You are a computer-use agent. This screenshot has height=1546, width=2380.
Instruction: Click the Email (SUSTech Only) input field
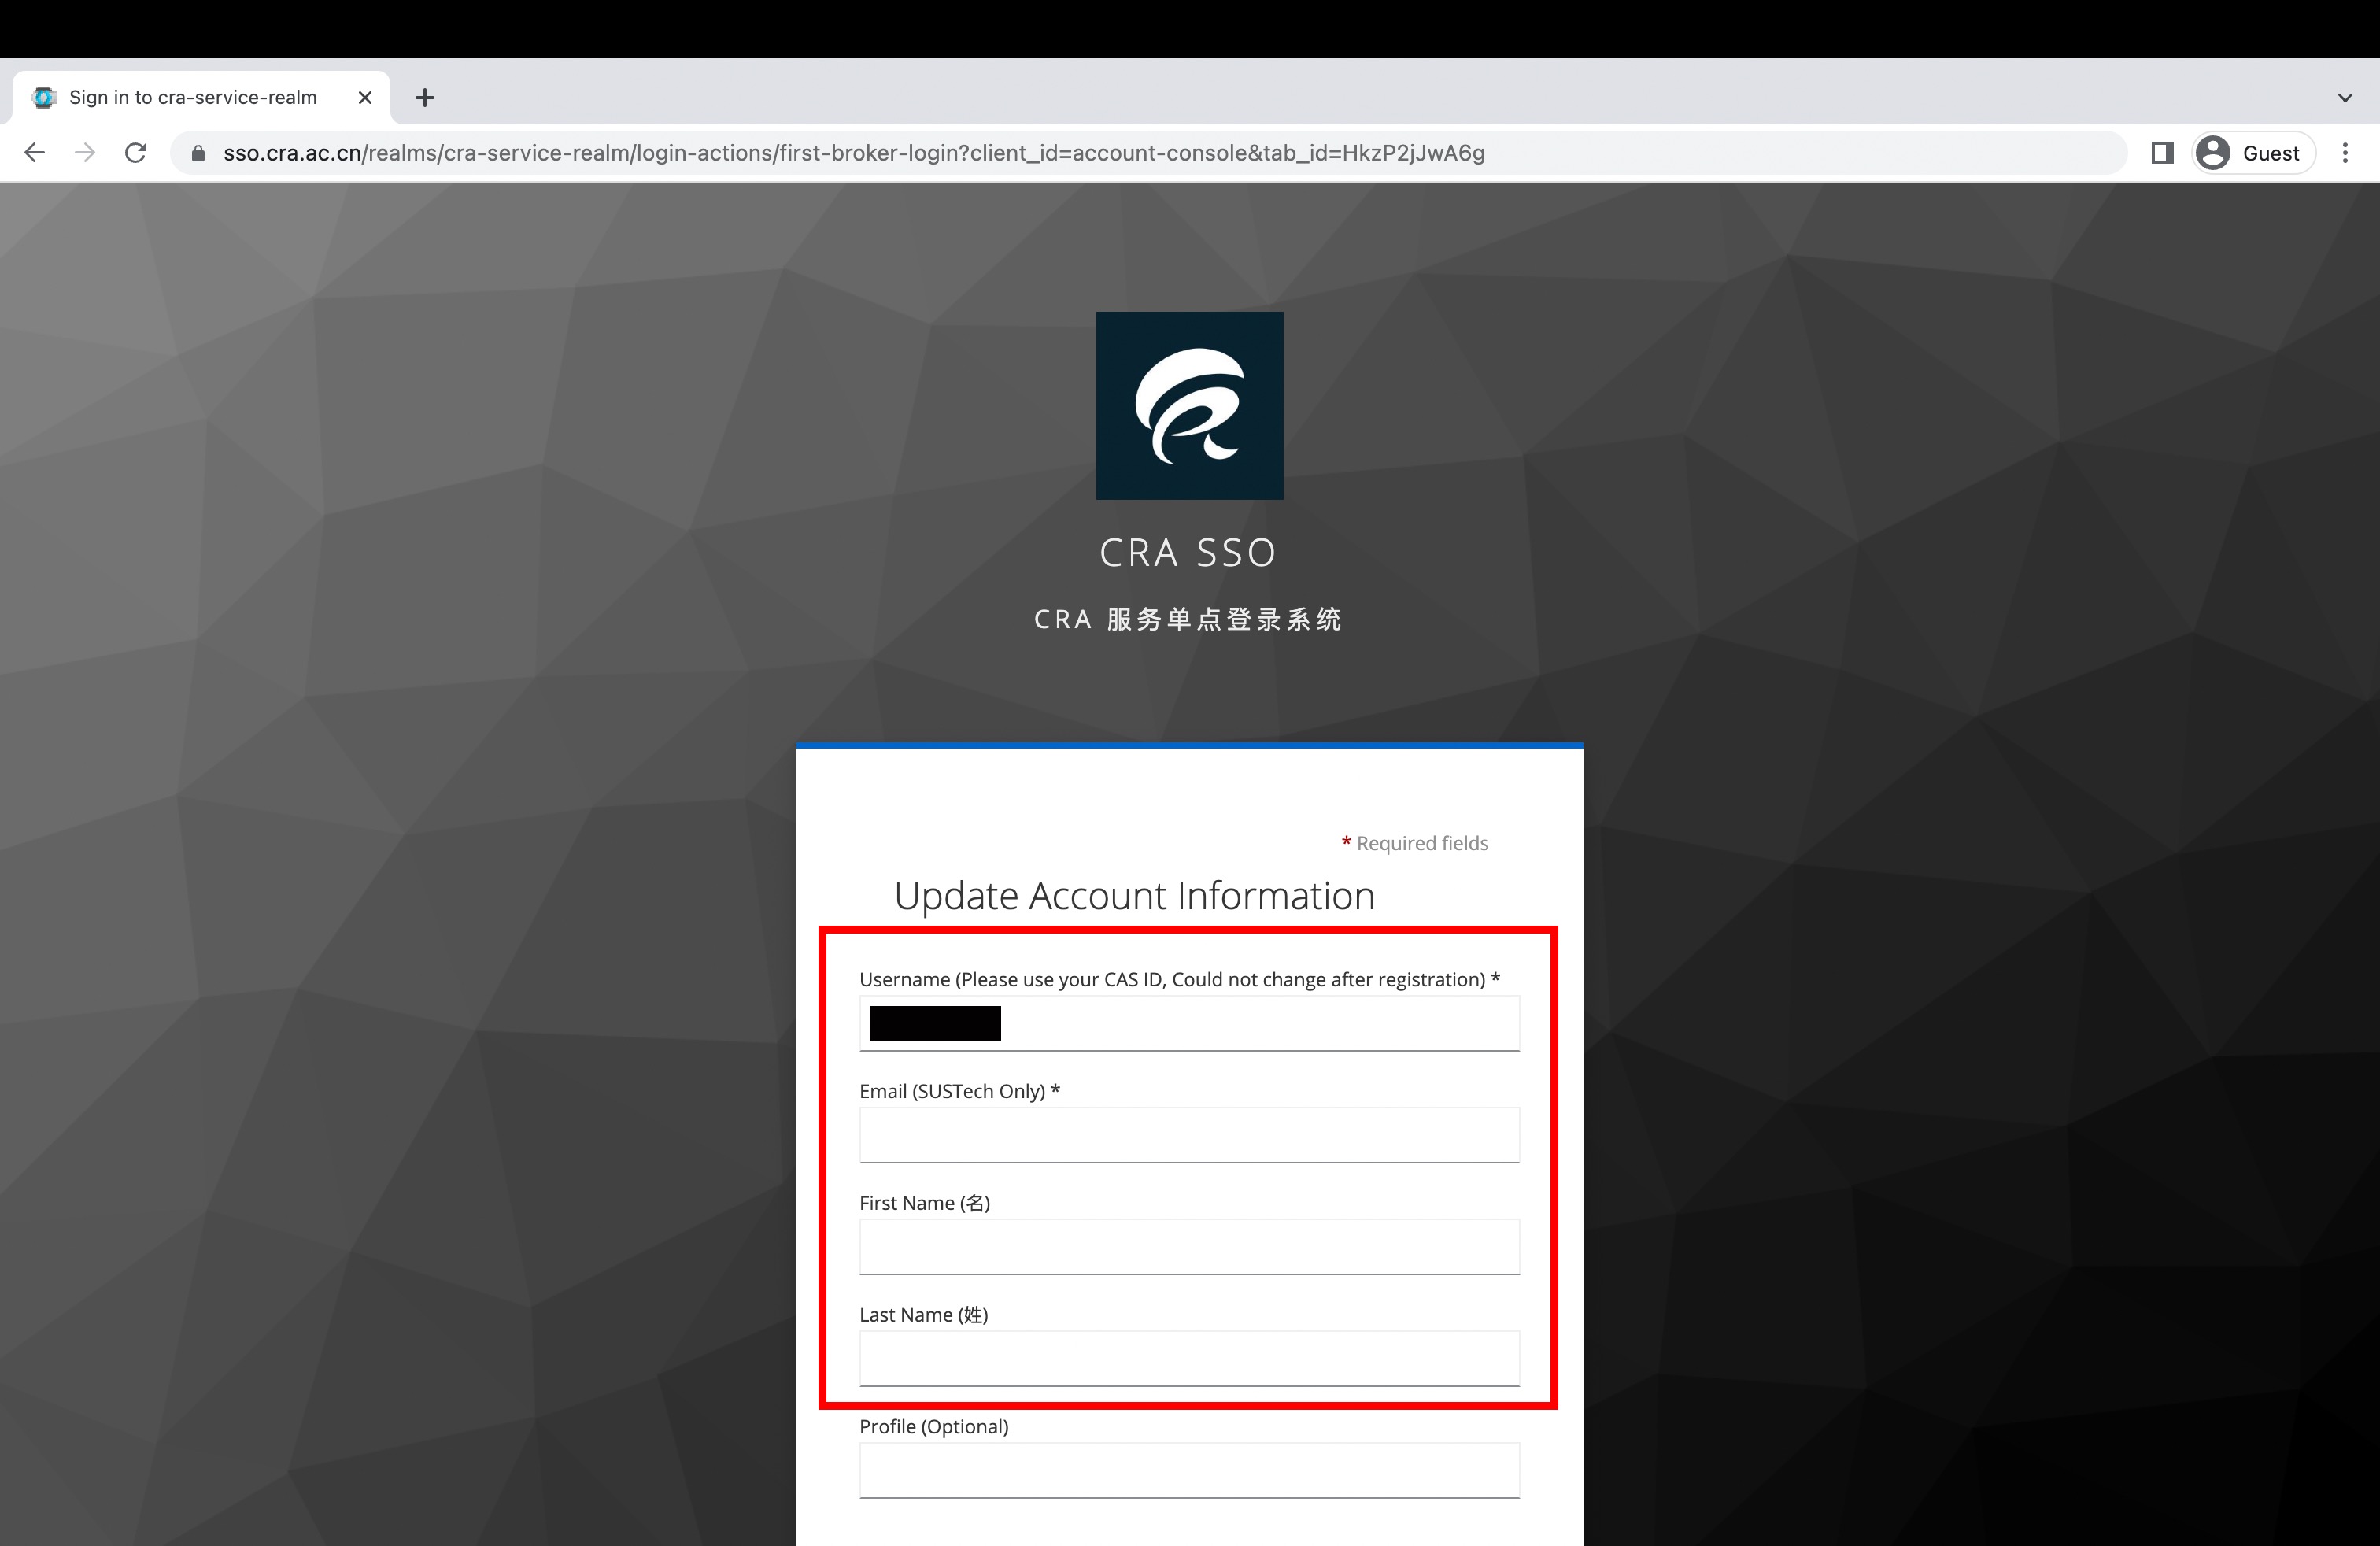pos(1188,1135)
